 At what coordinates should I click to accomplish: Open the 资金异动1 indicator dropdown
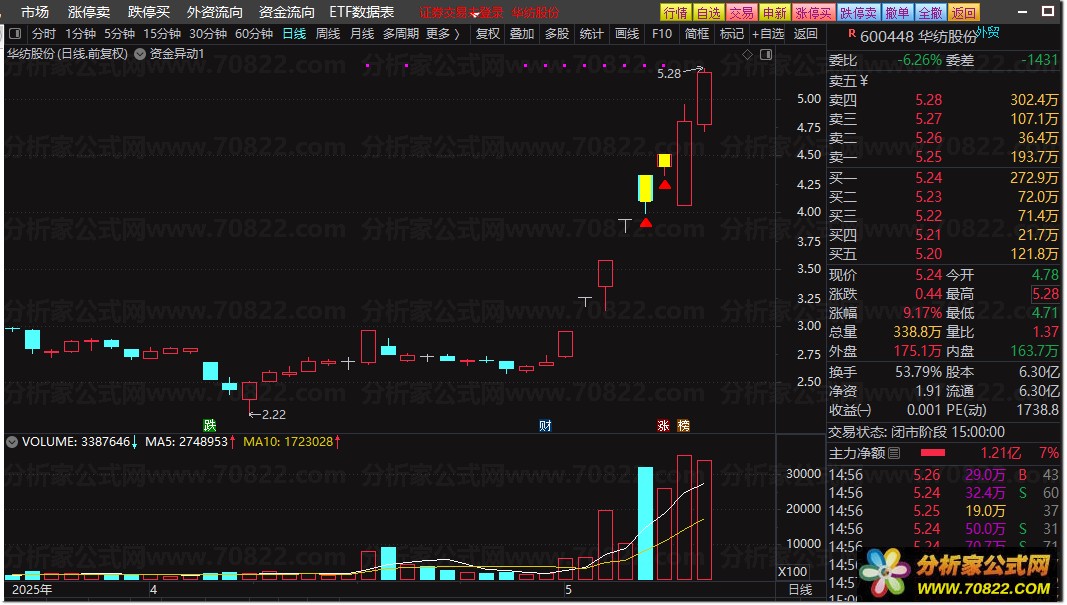pos(139,54)
